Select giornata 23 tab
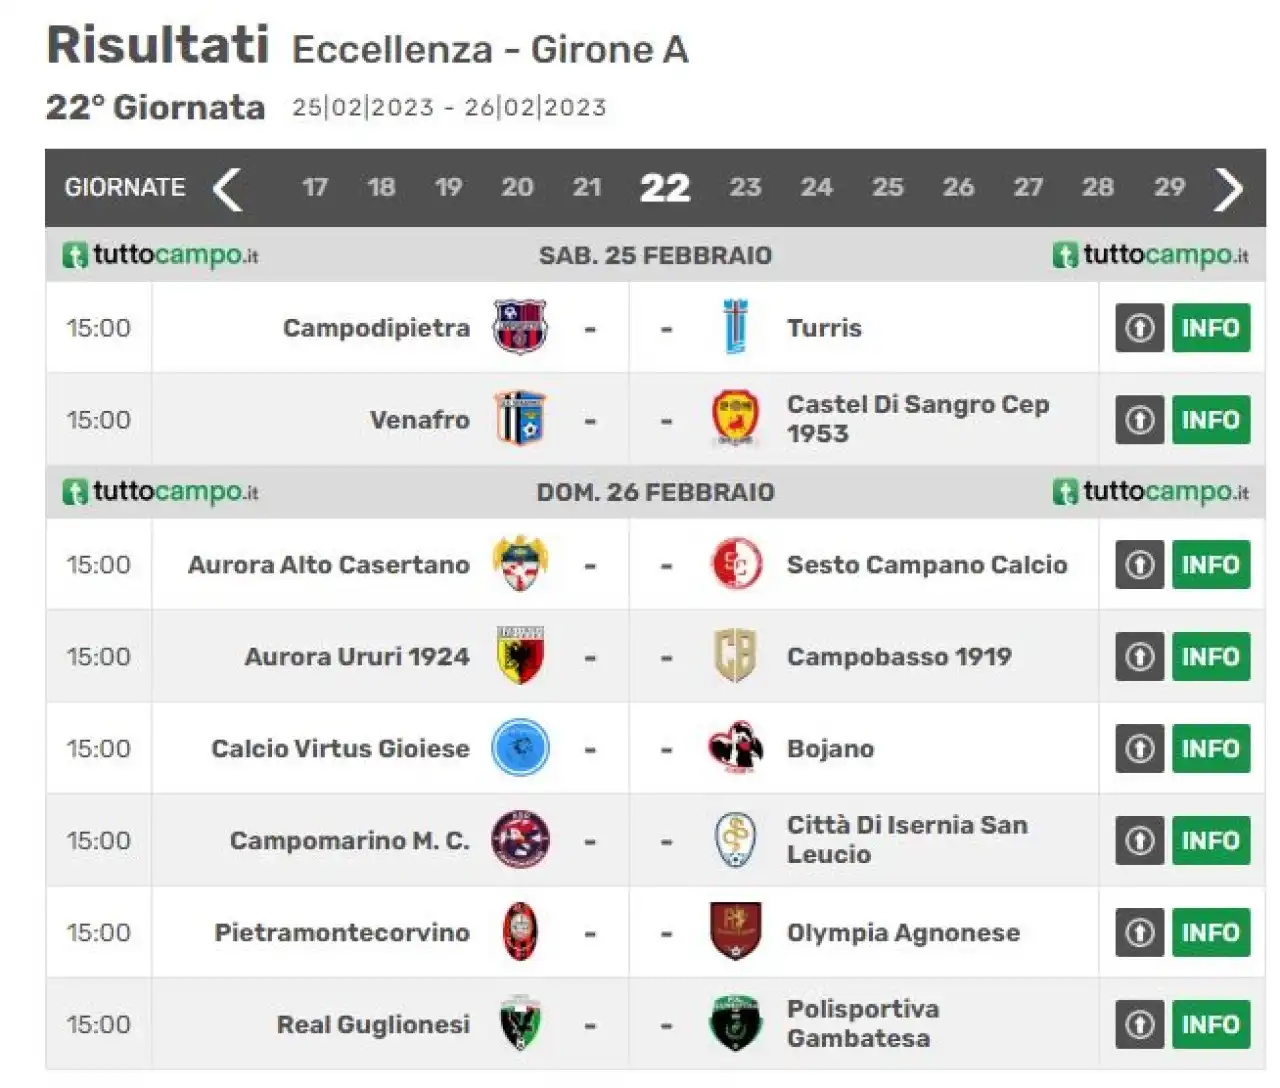Screen dimensions: 1280x1088 click(745, 187)
